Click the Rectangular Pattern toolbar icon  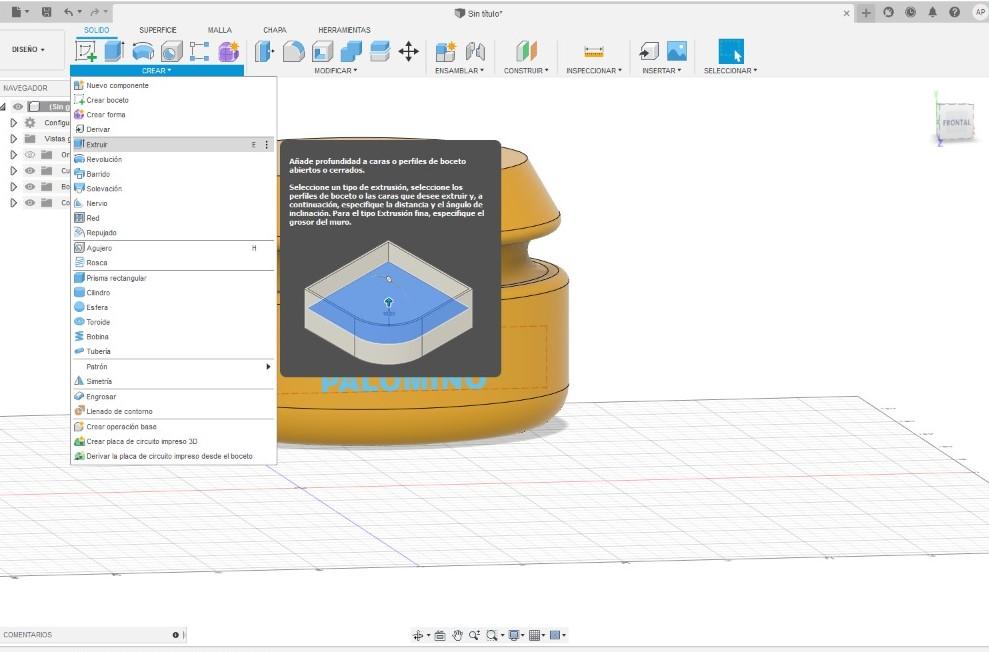click(x=199, y=51)
